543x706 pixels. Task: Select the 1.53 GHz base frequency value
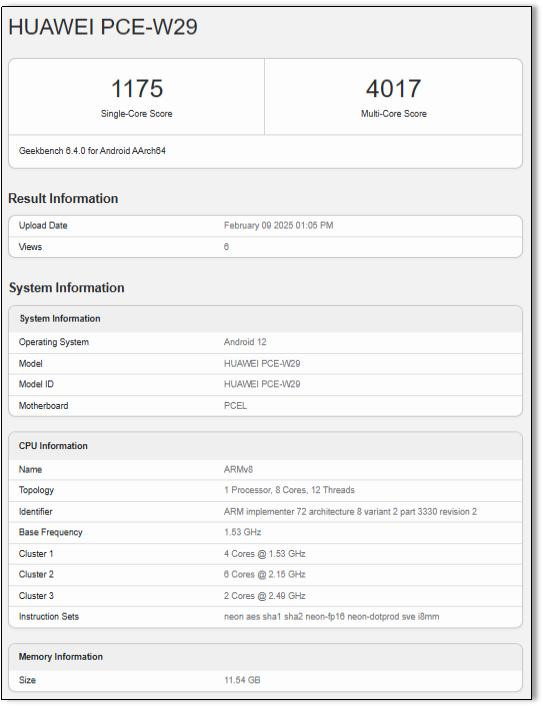coord(243,532)
